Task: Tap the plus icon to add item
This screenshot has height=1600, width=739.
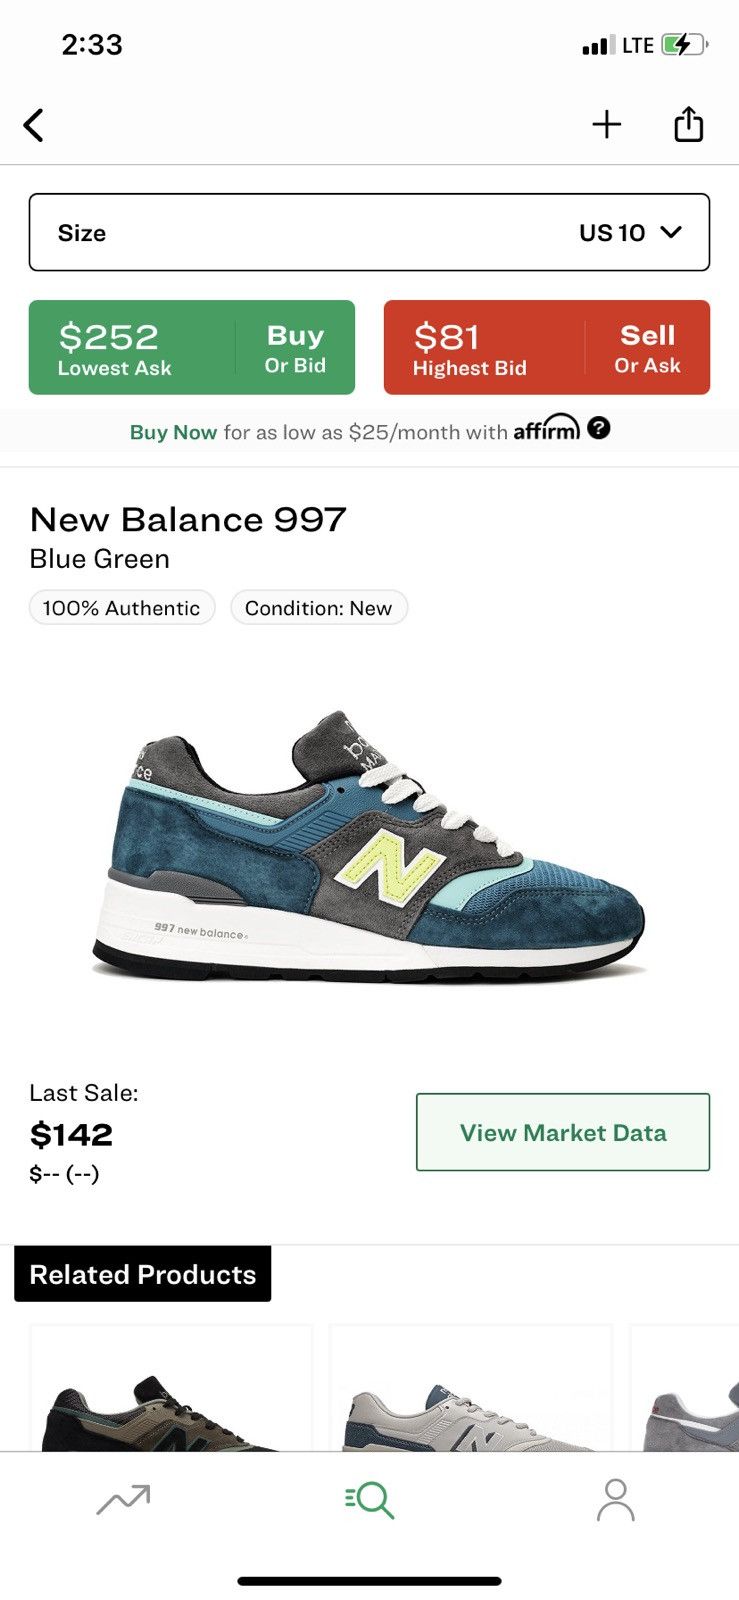Action: (x=606, y=125)
